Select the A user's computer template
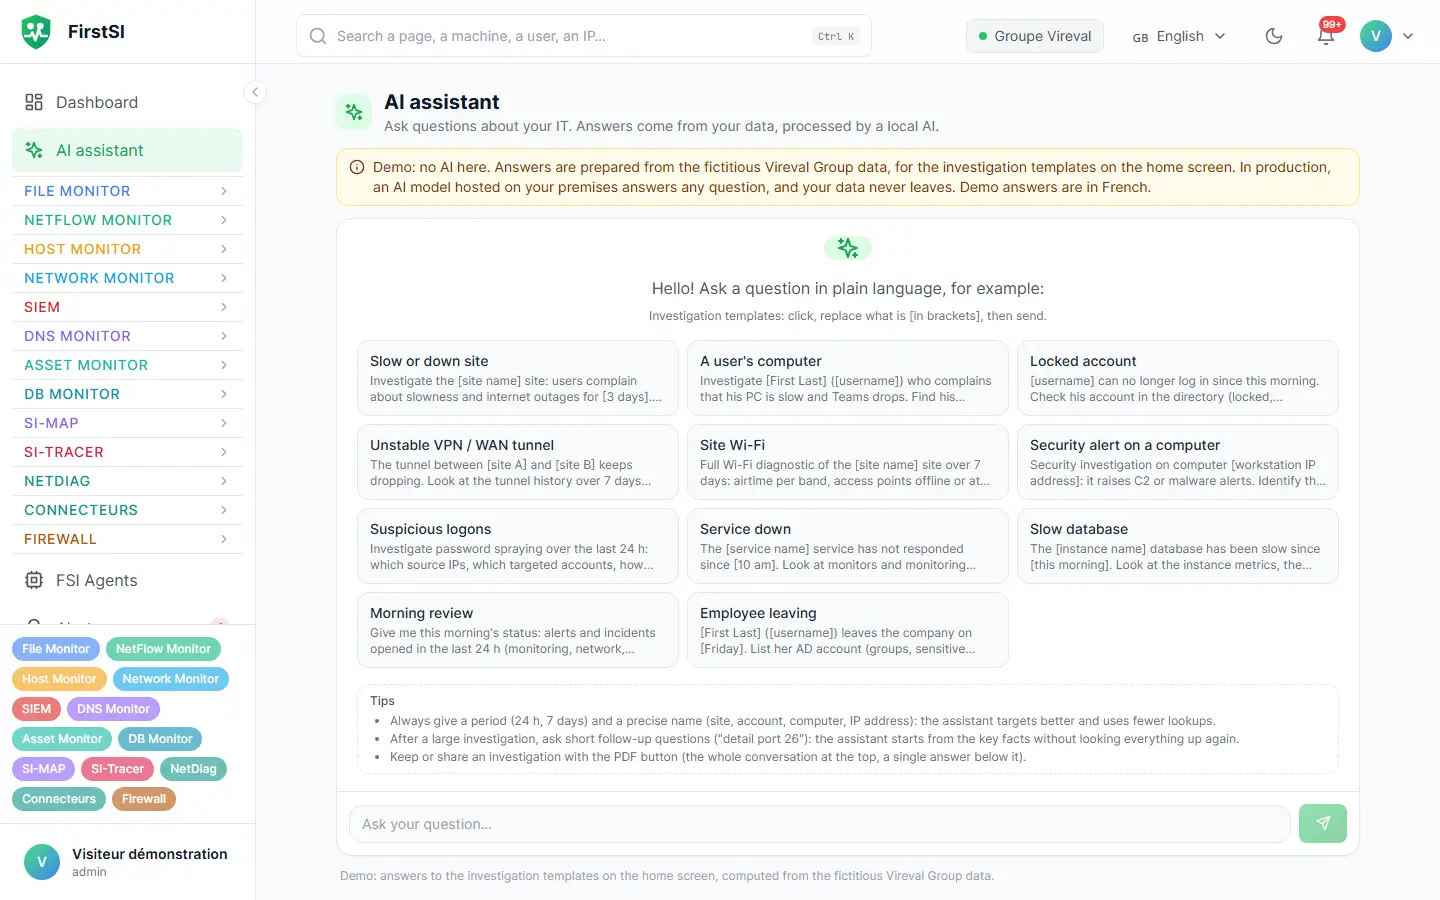Screen dimensions: 1440x900 [848, 378]
